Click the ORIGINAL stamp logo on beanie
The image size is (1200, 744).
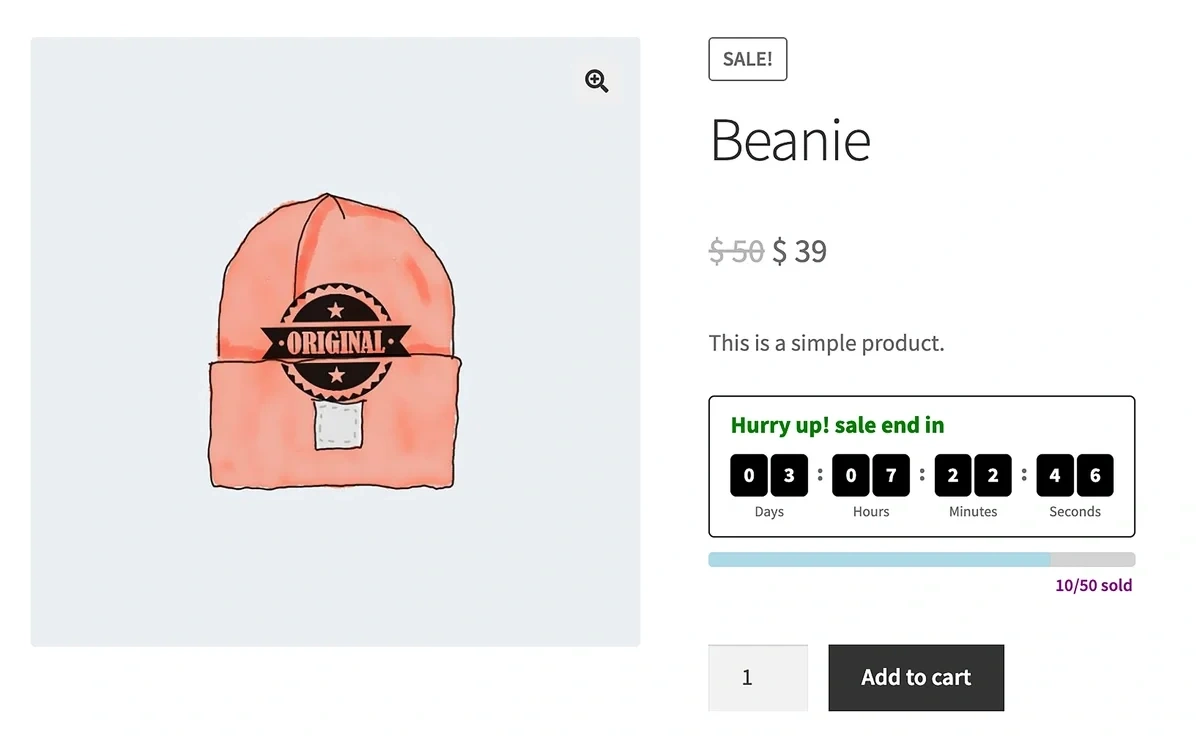[336, 342]
